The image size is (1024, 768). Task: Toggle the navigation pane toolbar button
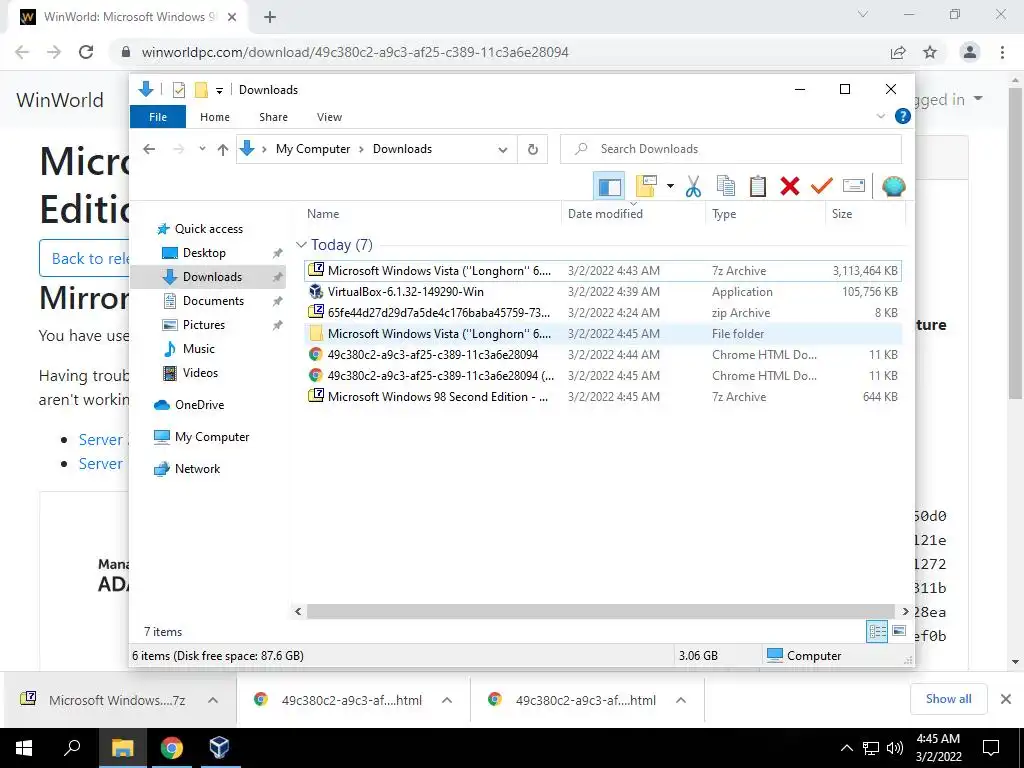pos(609,187)
